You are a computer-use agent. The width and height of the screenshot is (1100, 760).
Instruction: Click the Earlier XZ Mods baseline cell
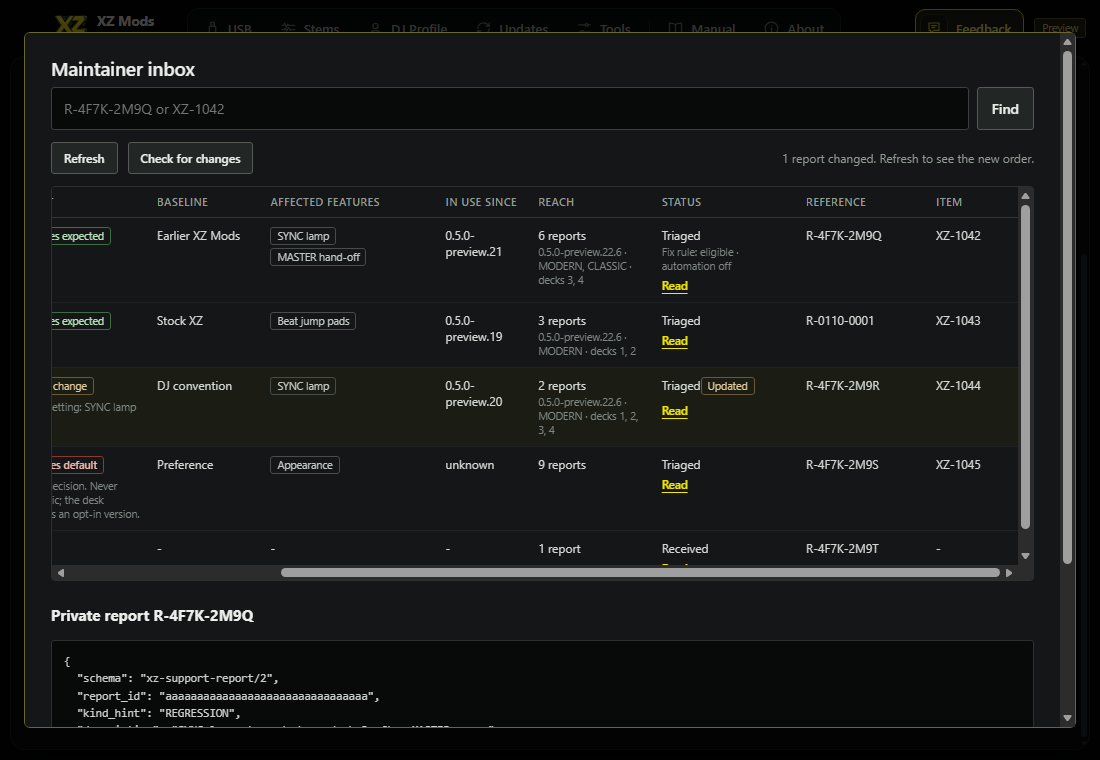199,236
